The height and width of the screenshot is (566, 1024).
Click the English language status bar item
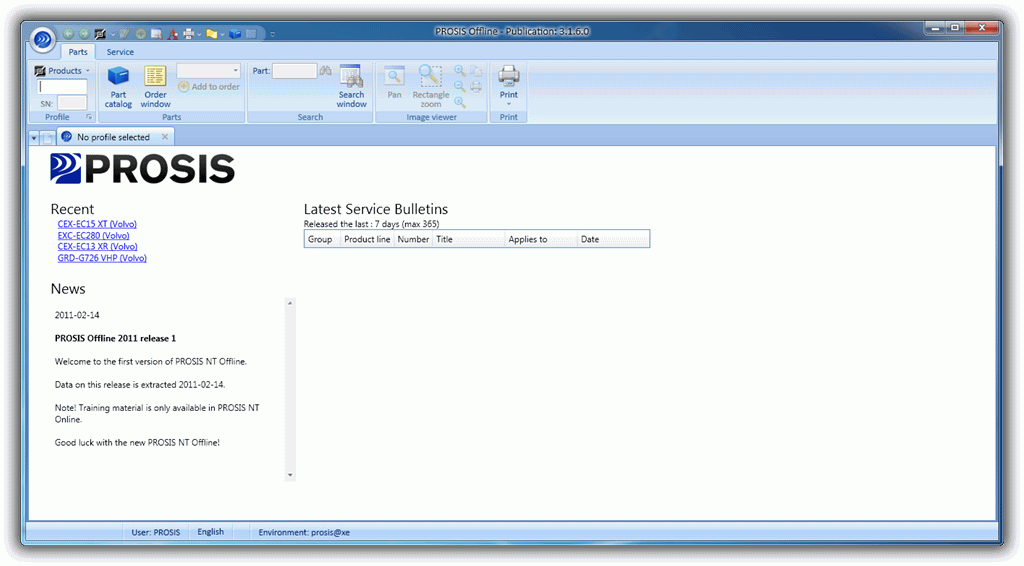[x=210, y=532]
